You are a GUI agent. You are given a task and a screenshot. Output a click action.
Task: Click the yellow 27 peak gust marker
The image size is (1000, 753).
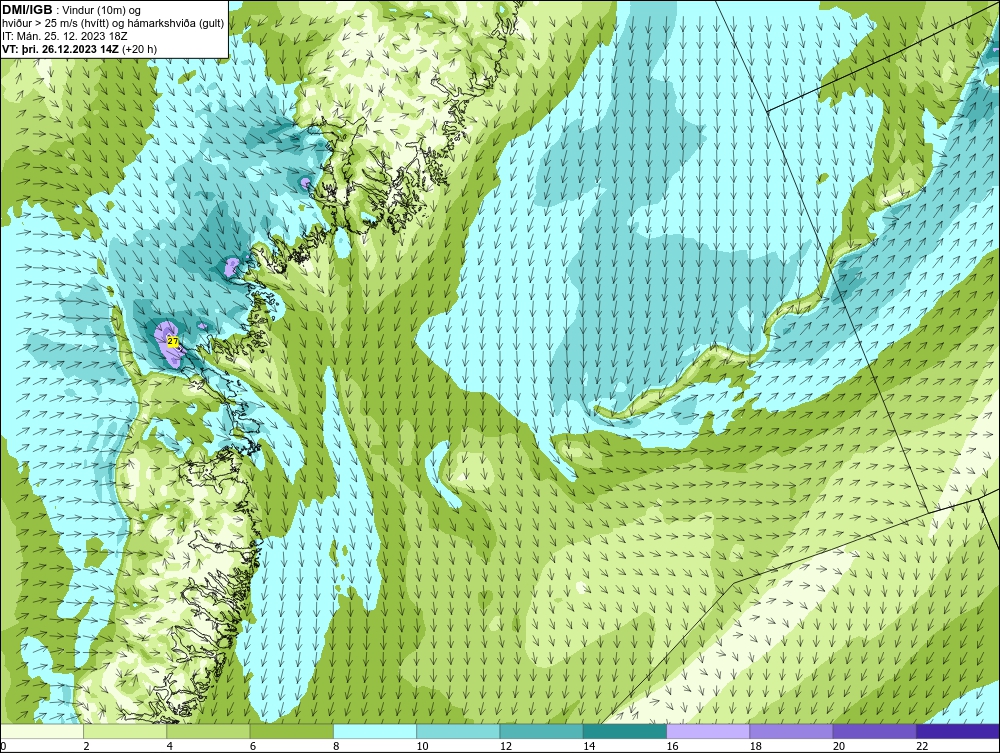click(x=173, y=341)
